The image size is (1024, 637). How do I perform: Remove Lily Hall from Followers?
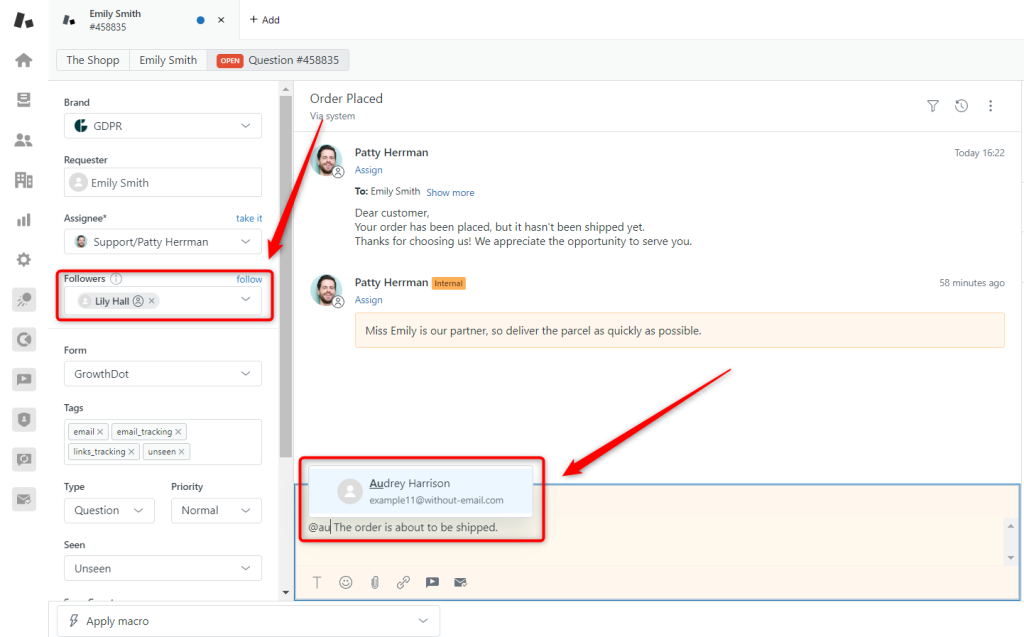[x=152, y=300]
